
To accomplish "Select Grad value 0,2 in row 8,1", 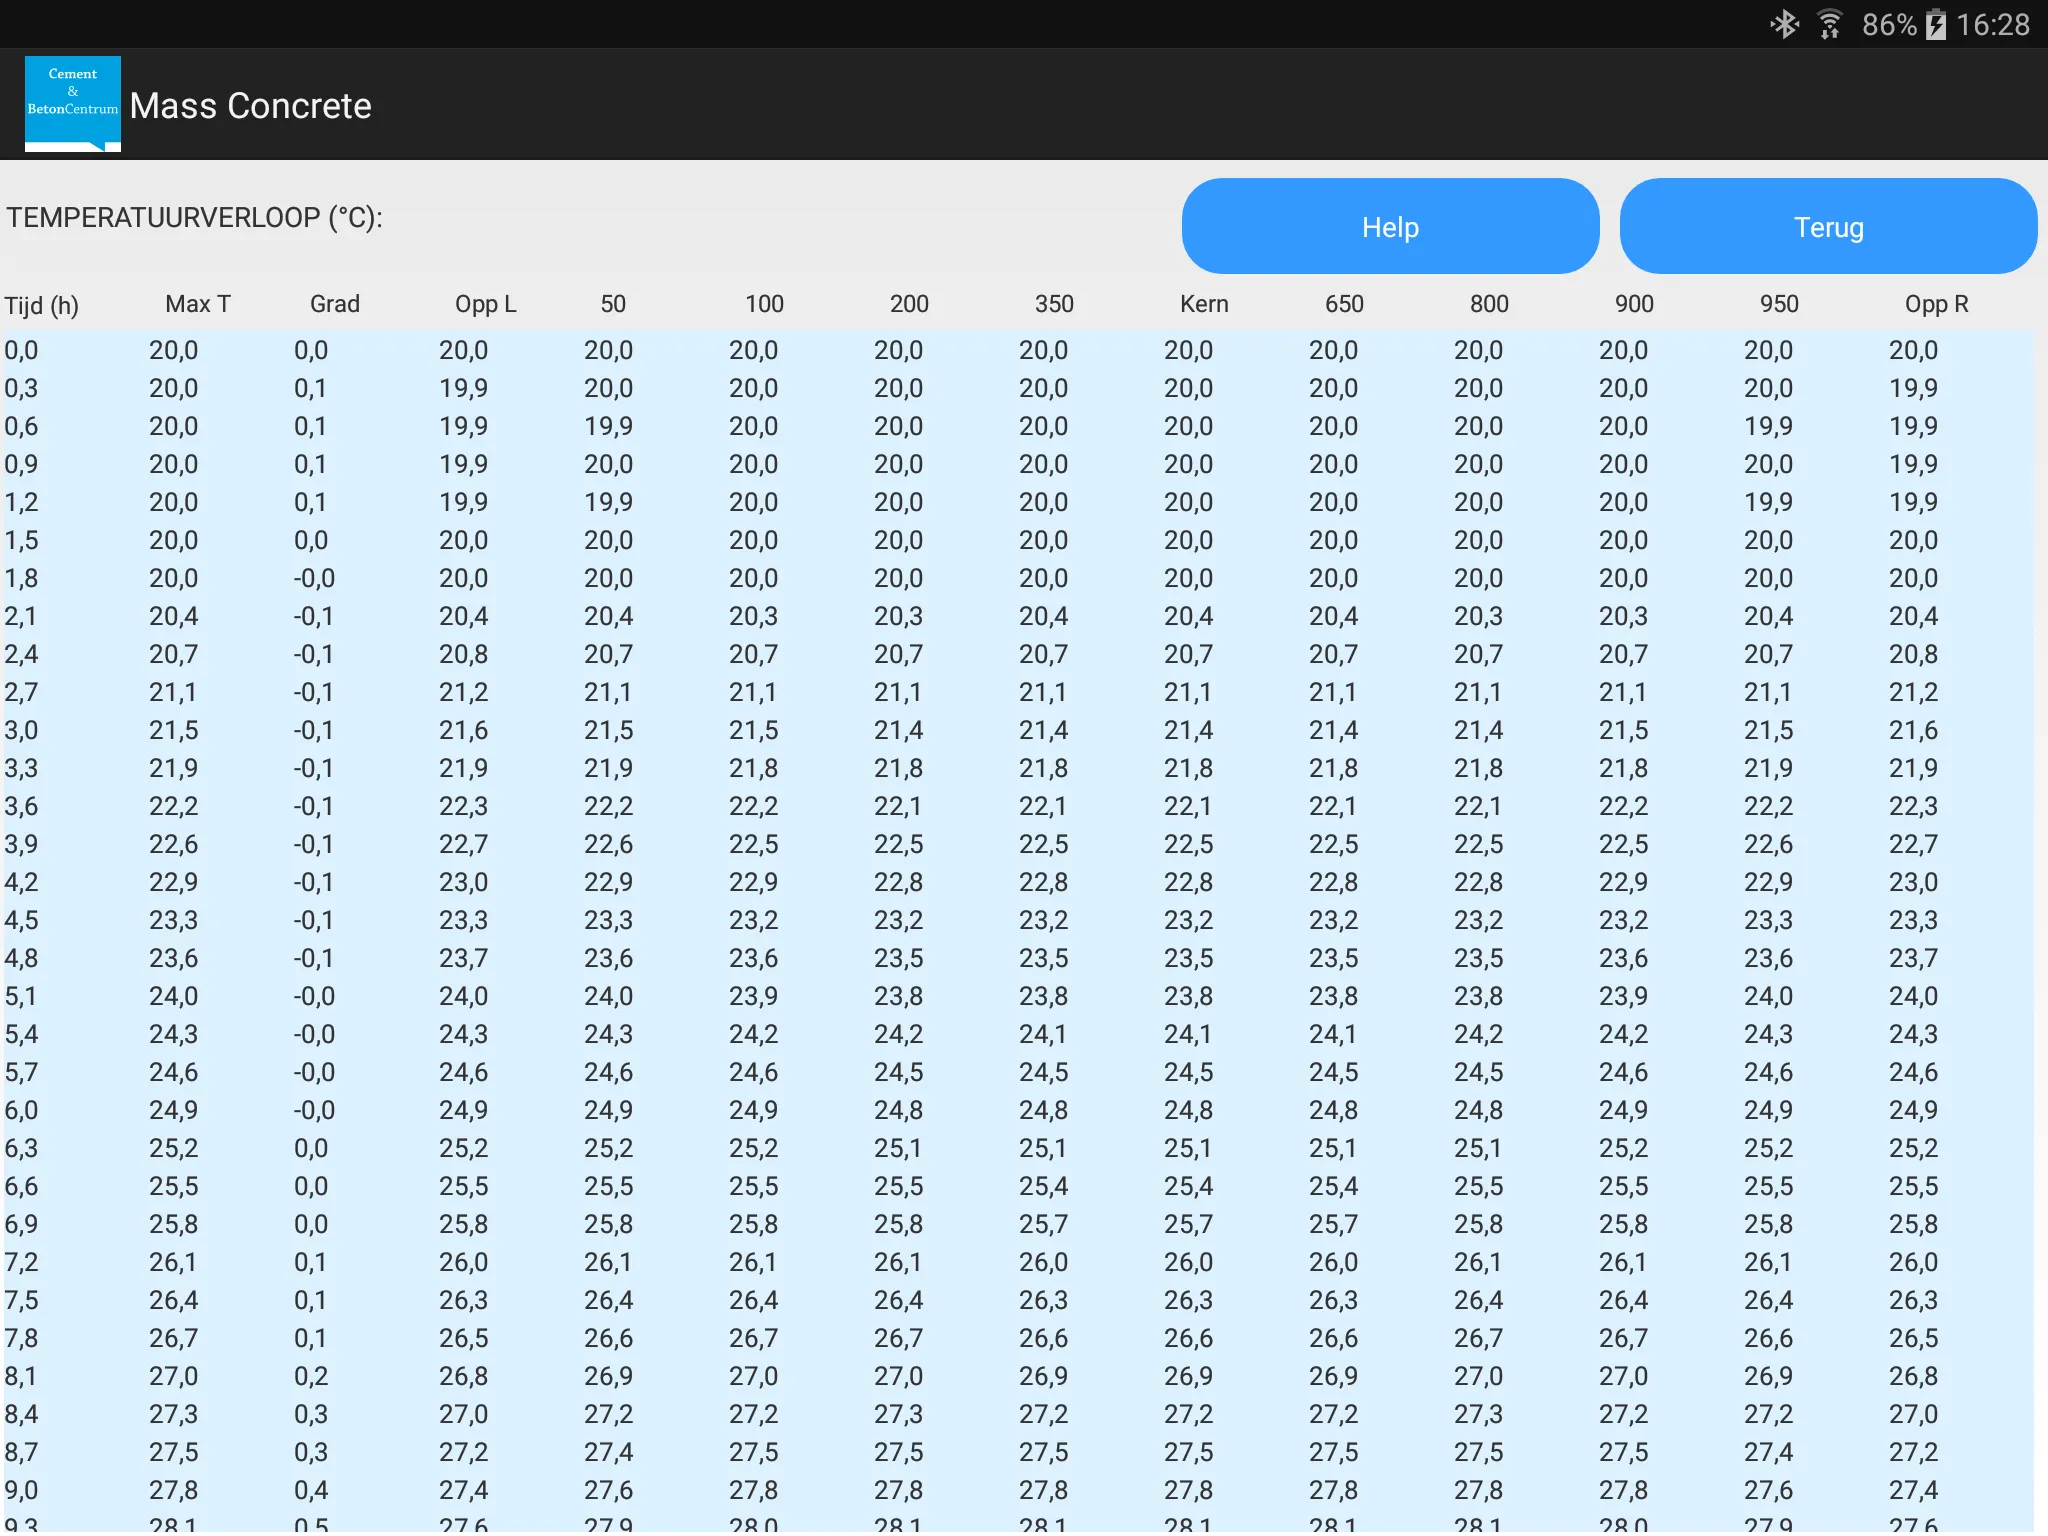I will coord(310,1376).
